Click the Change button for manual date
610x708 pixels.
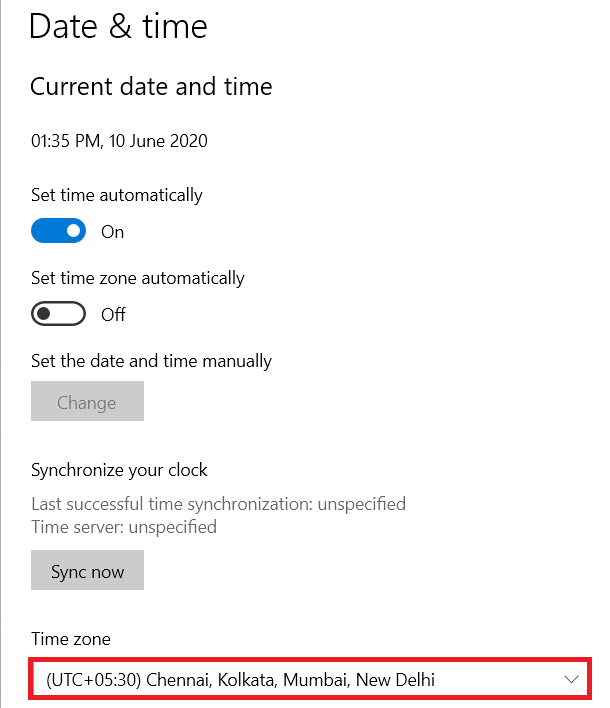pyautogui.click(x=87, y=403)
